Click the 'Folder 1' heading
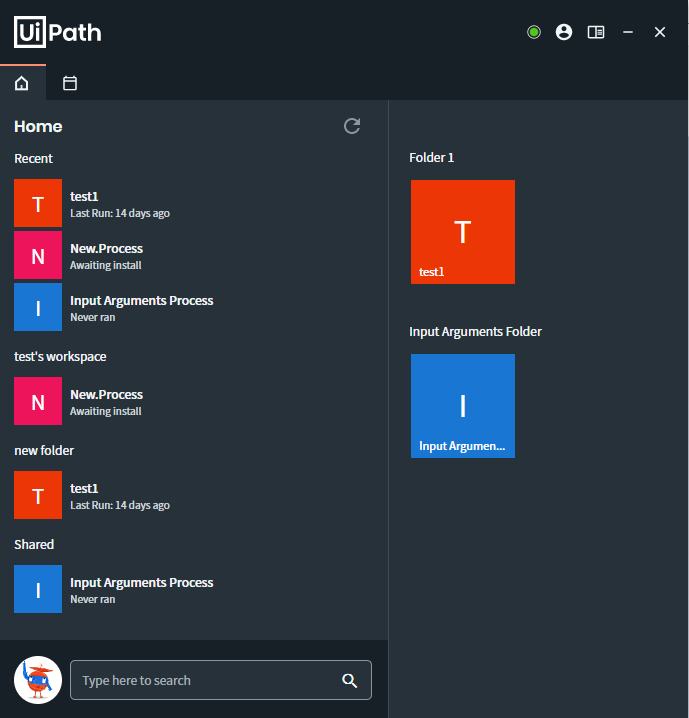The width and height of the screenshot is (689, 718). tap(432, 158)
